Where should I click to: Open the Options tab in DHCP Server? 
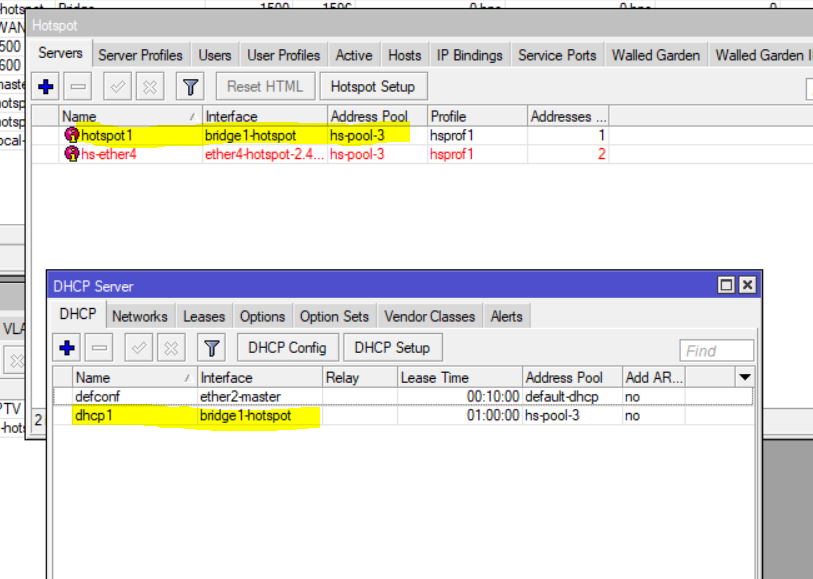tap(262, 317)
